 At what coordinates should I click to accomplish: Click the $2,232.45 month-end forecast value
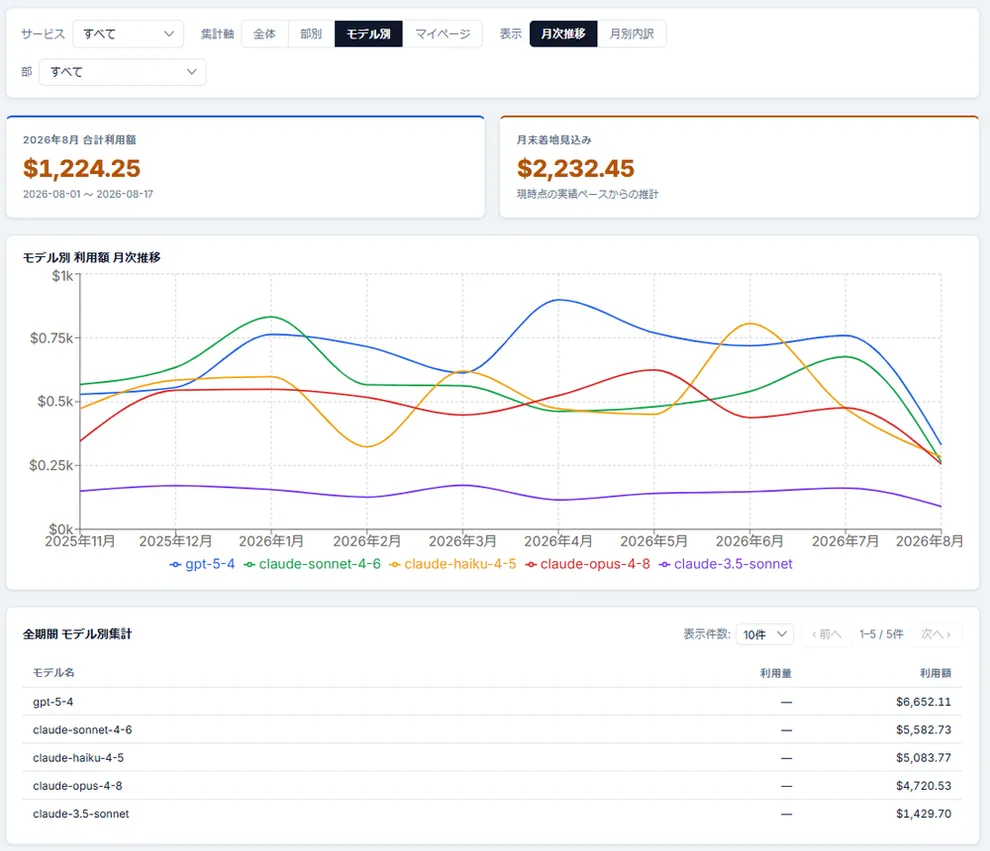coord(575,169)
